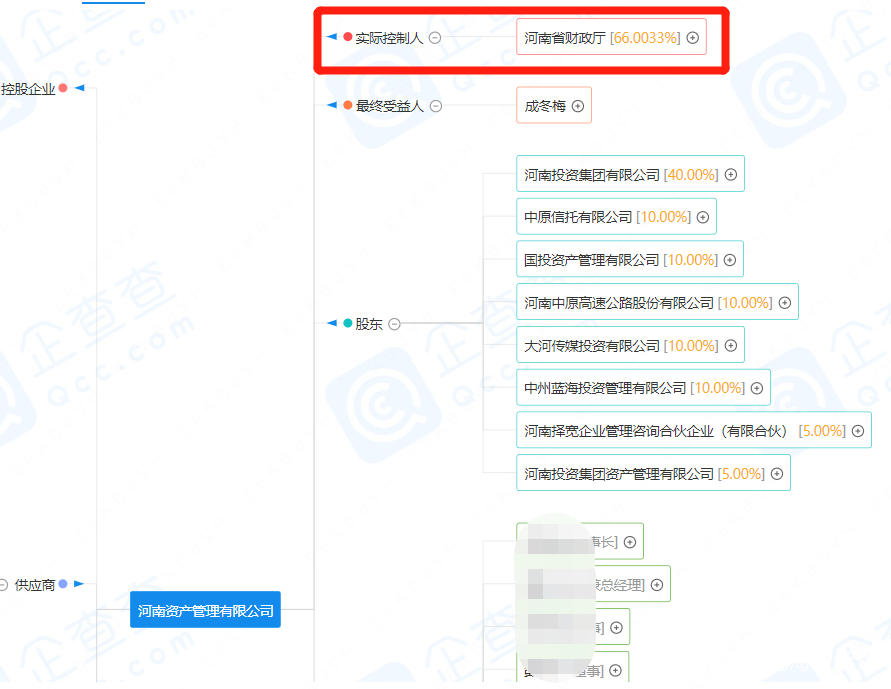
Task: Click the blue arrow beside 供应商
Action: pos(79,584)
